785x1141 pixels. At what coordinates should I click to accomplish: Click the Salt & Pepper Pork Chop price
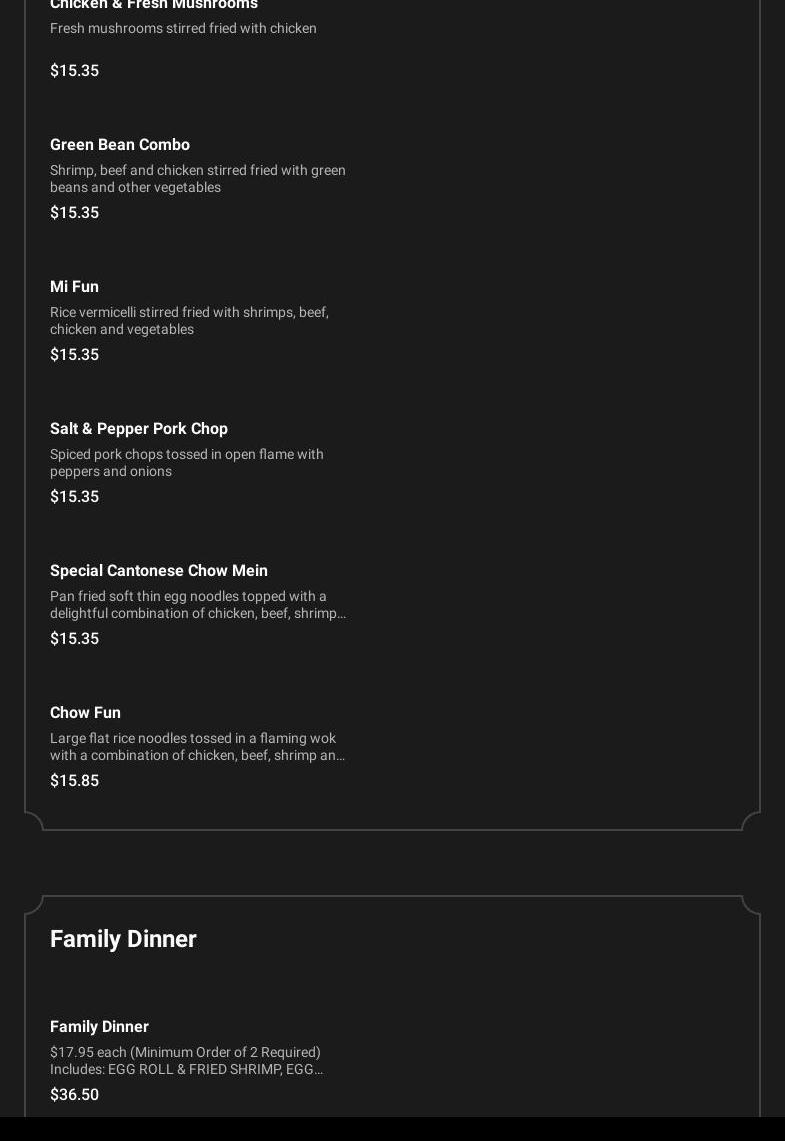coord(74,496)
